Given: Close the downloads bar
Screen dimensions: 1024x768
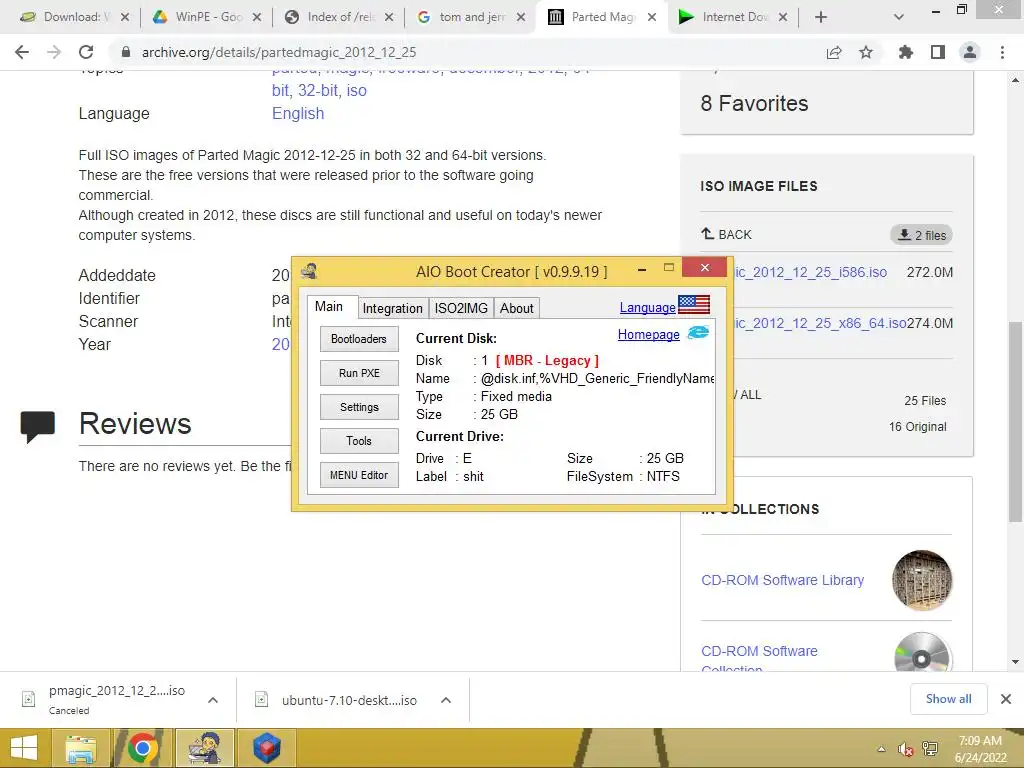Looking at the screenshot, I should [x=1006, y=699].
